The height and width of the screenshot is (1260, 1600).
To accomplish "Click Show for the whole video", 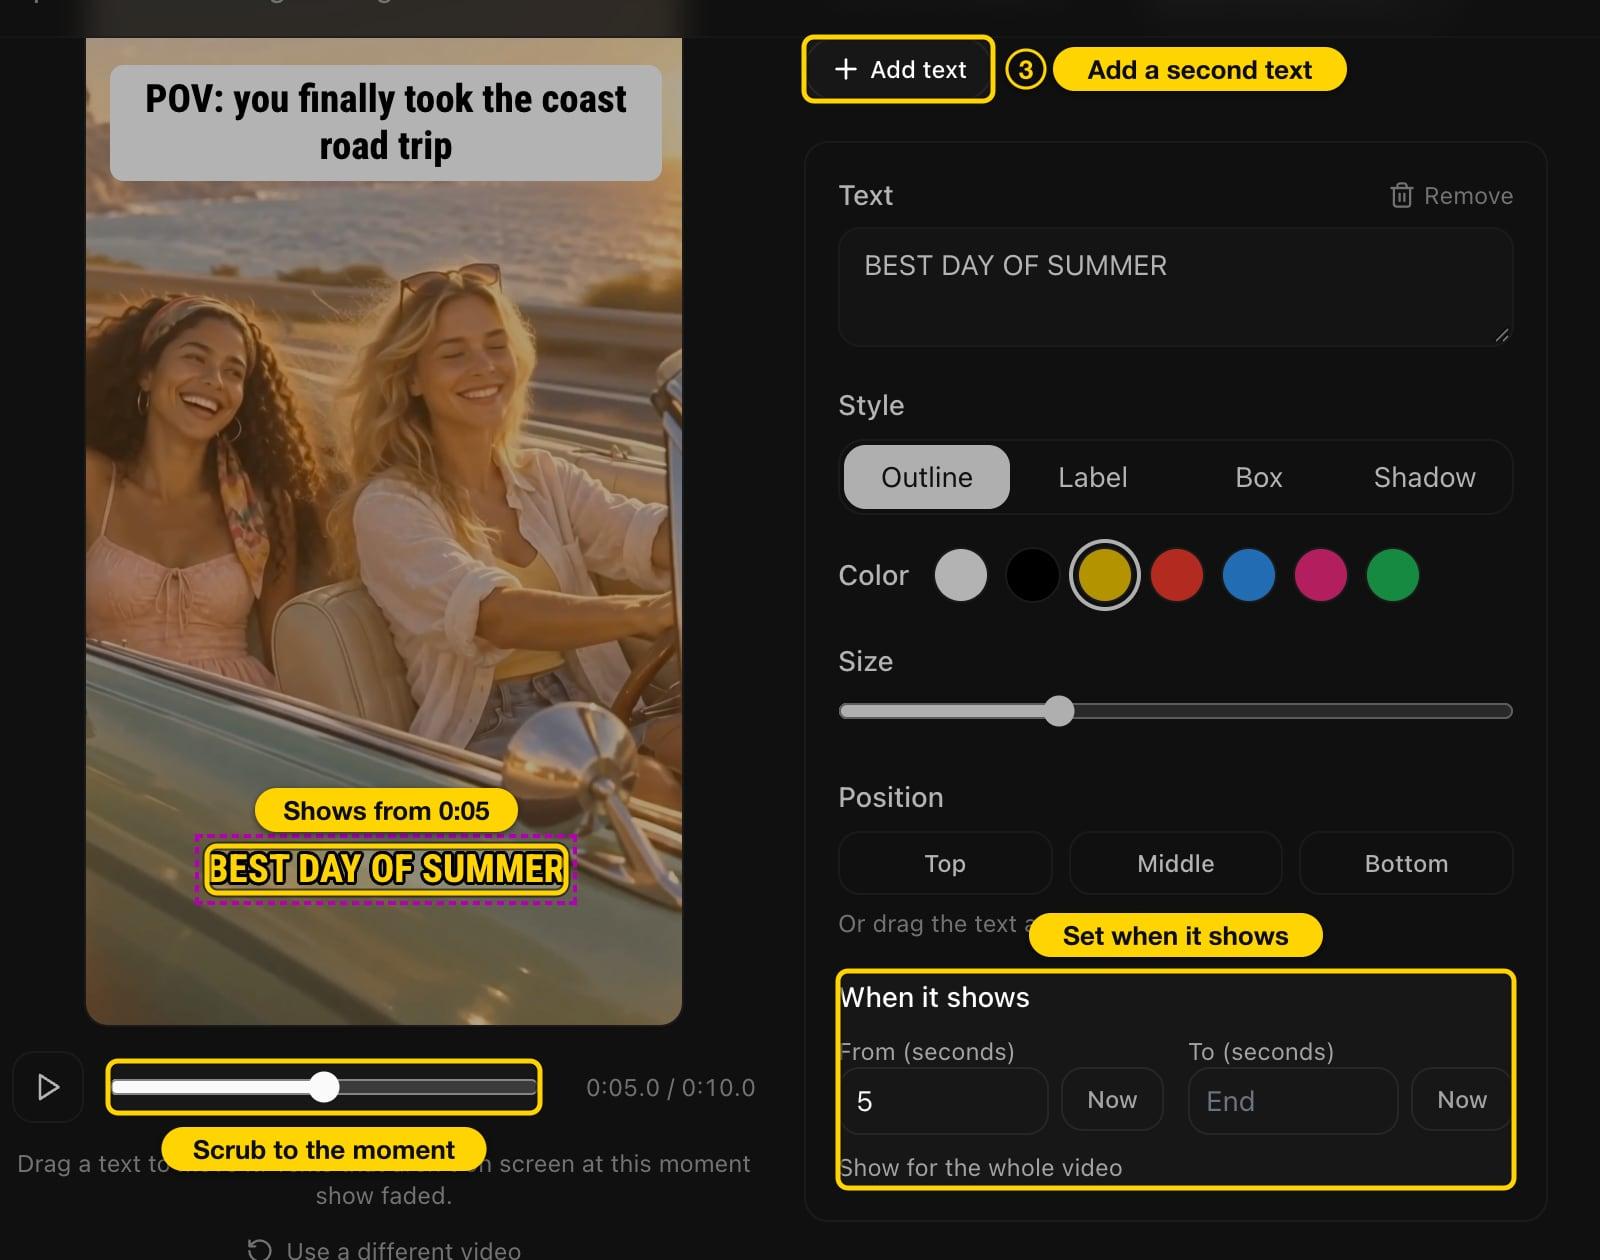I will tap(981, 1167).
